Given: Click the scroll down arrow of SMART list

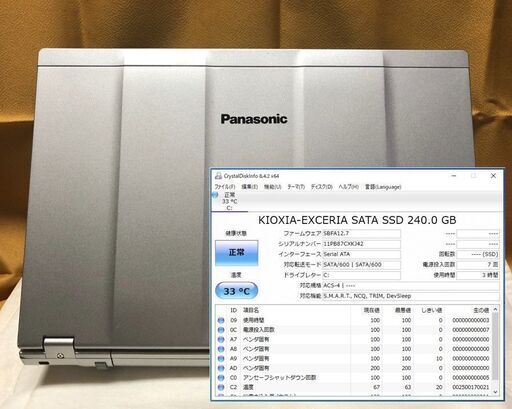Looking at the screenshot, I should click(495, 392).
